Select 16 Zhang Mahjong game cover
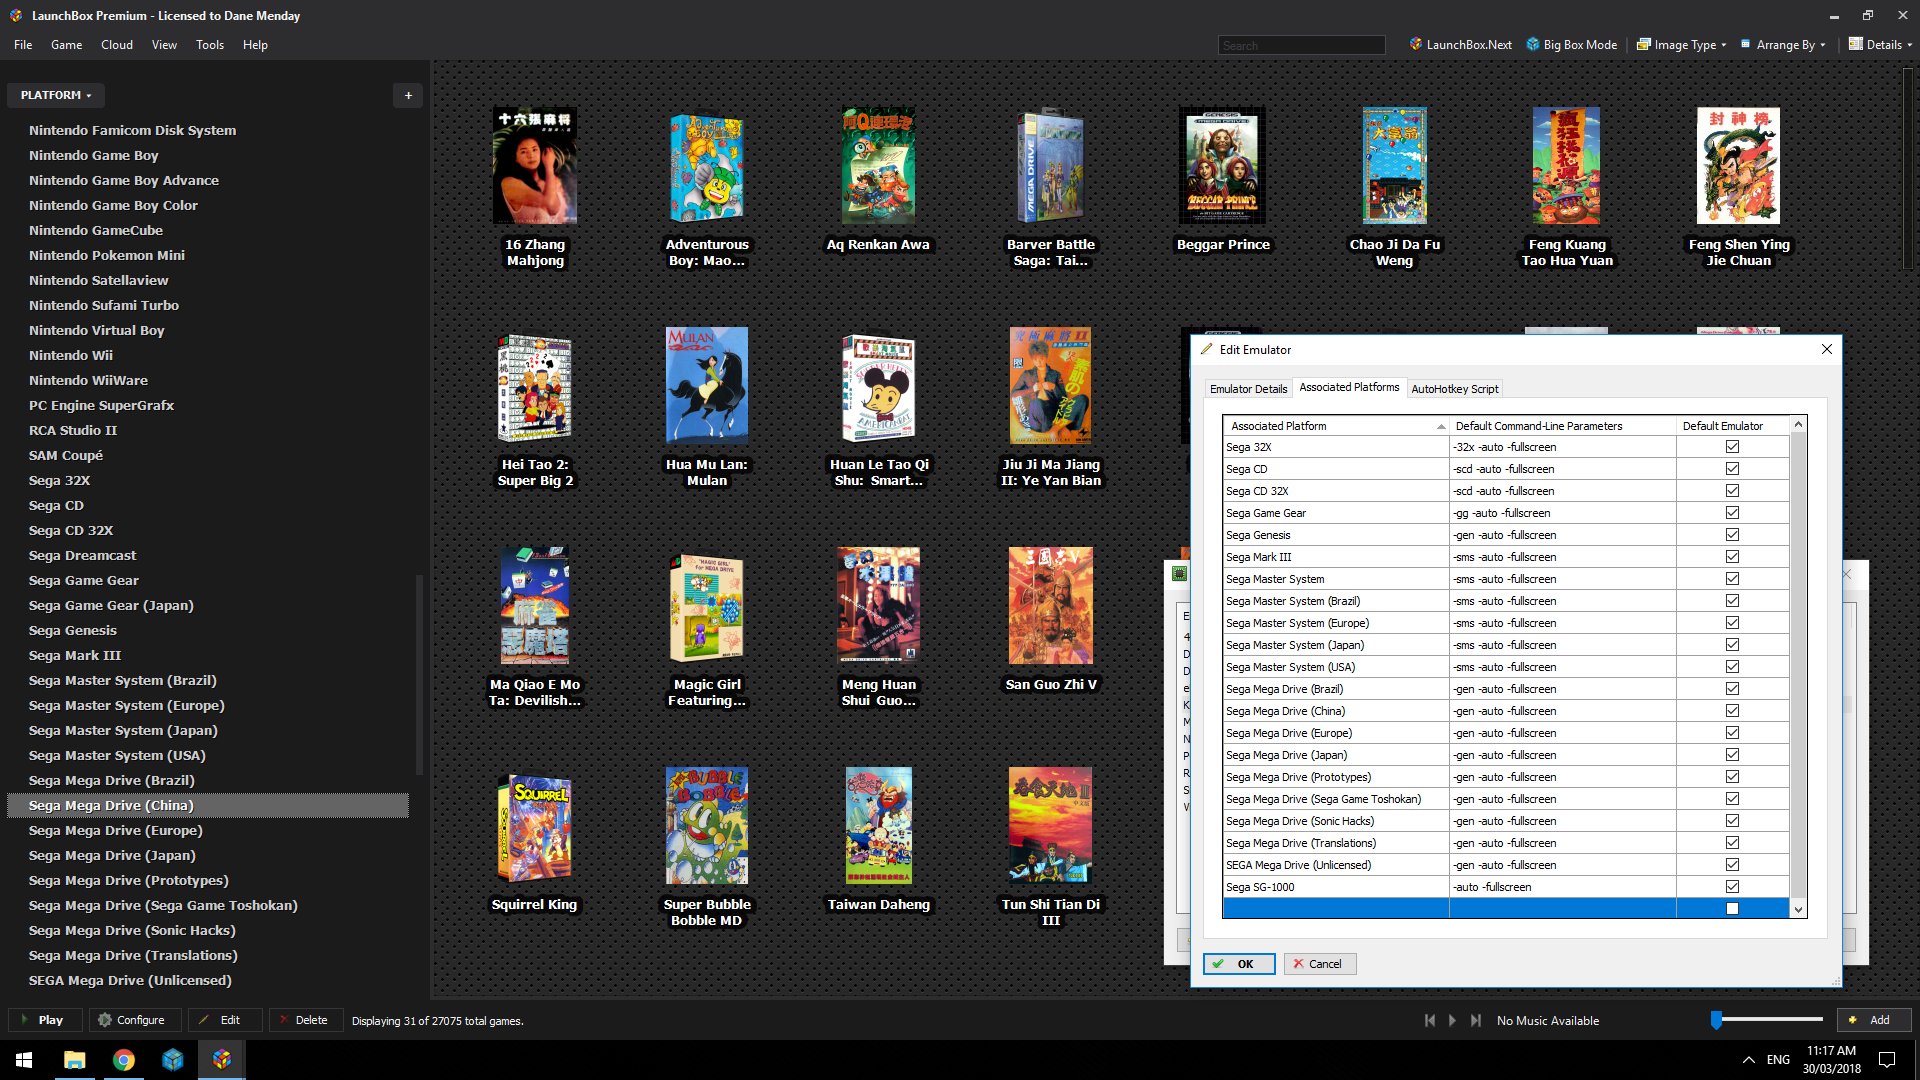This screenshot has height=1080, width=1920. [535, 166]
